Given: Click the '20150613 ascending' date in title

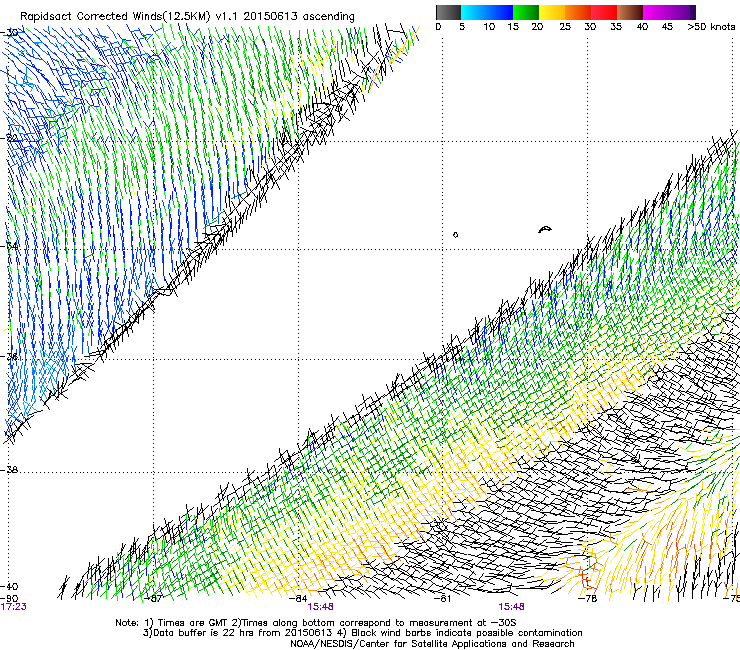Looking at the screenshot, I should [299, 17].
